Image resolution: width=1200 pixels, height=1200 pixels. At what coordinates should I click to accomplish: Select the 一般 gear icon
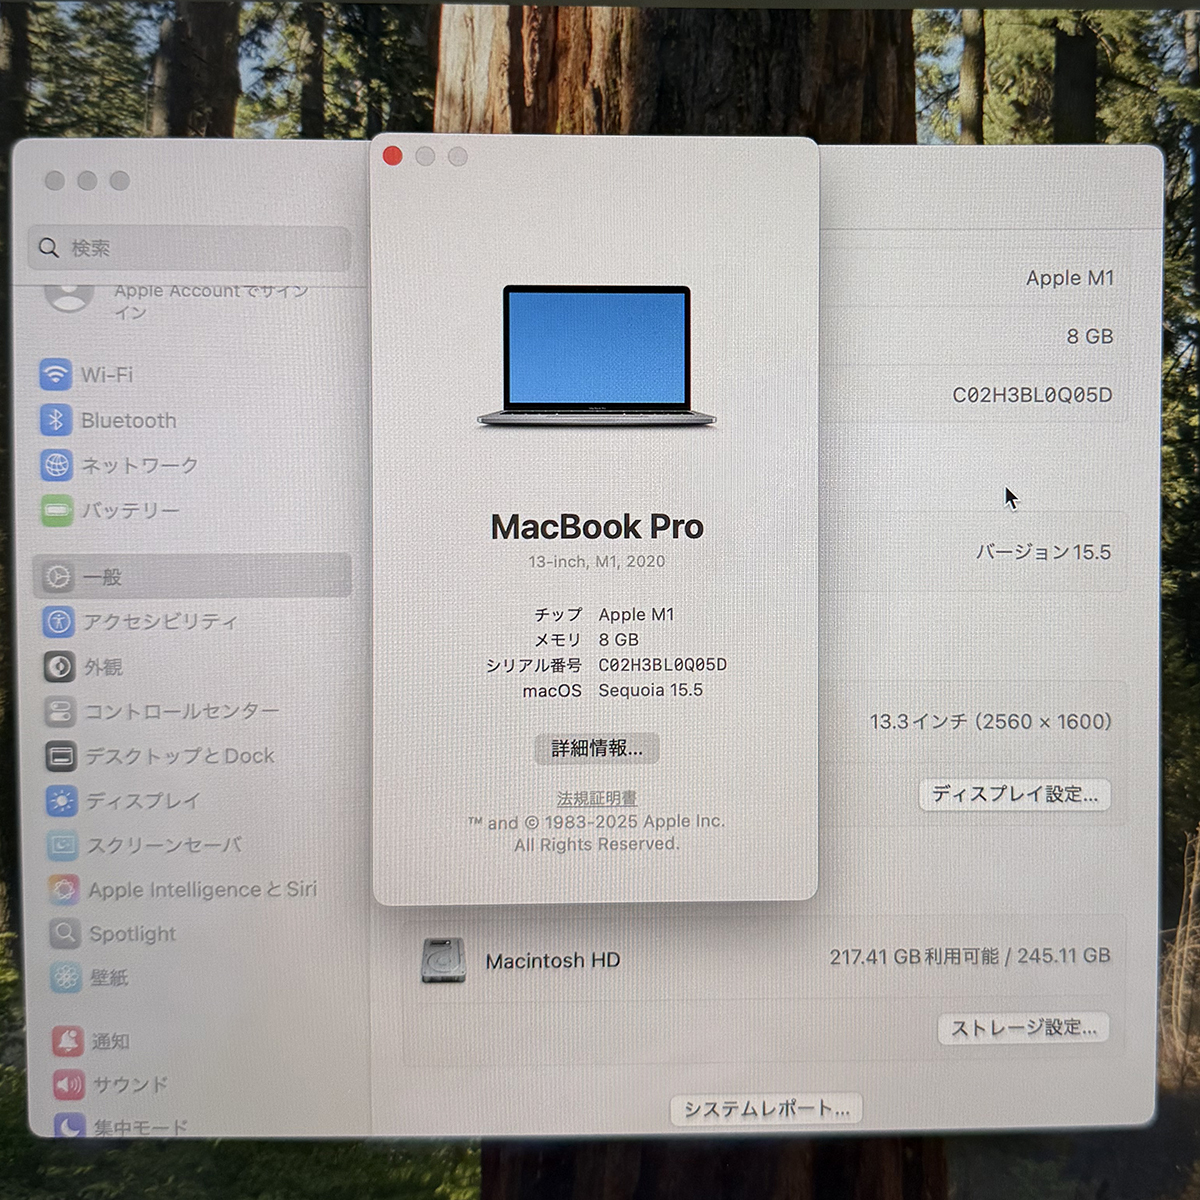58,577
